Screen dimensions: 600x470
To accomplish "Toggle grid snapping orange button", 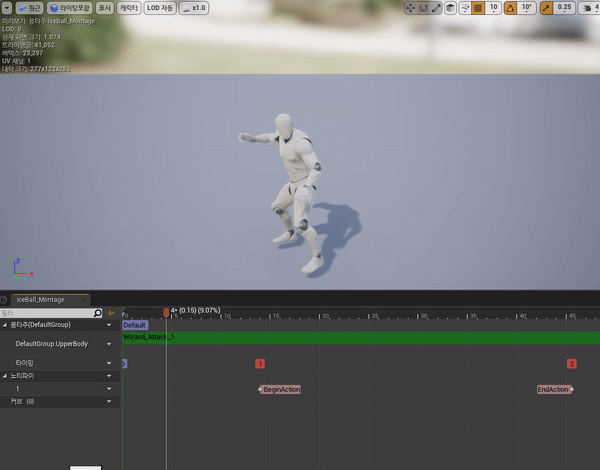I will pyautogui.click(x=478, y=8).
